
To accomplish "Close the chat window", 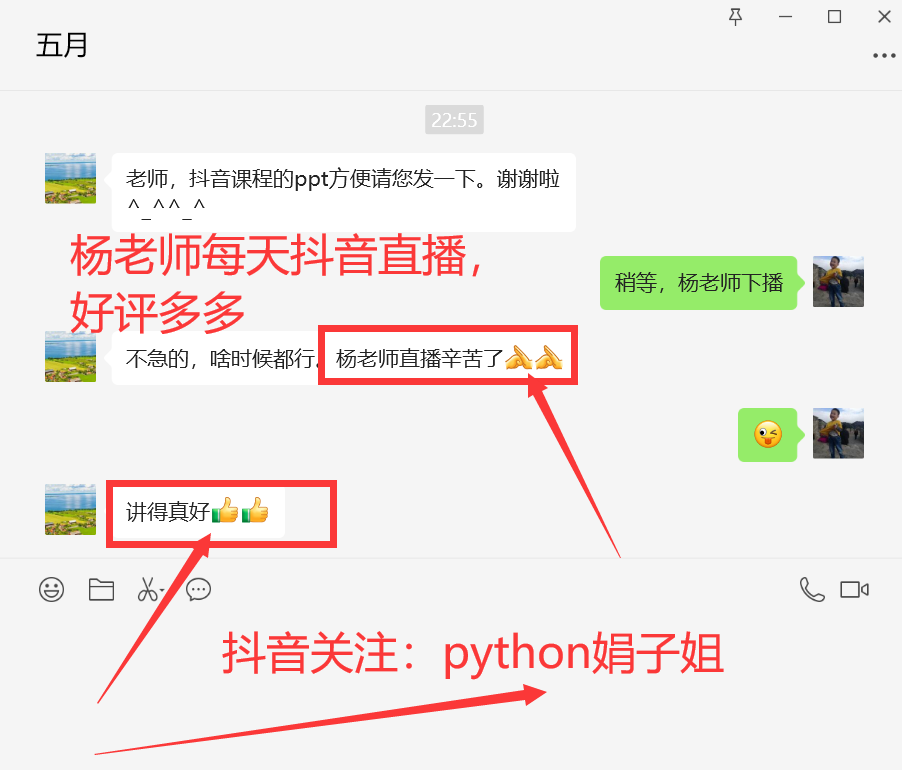I will (884, 17).
